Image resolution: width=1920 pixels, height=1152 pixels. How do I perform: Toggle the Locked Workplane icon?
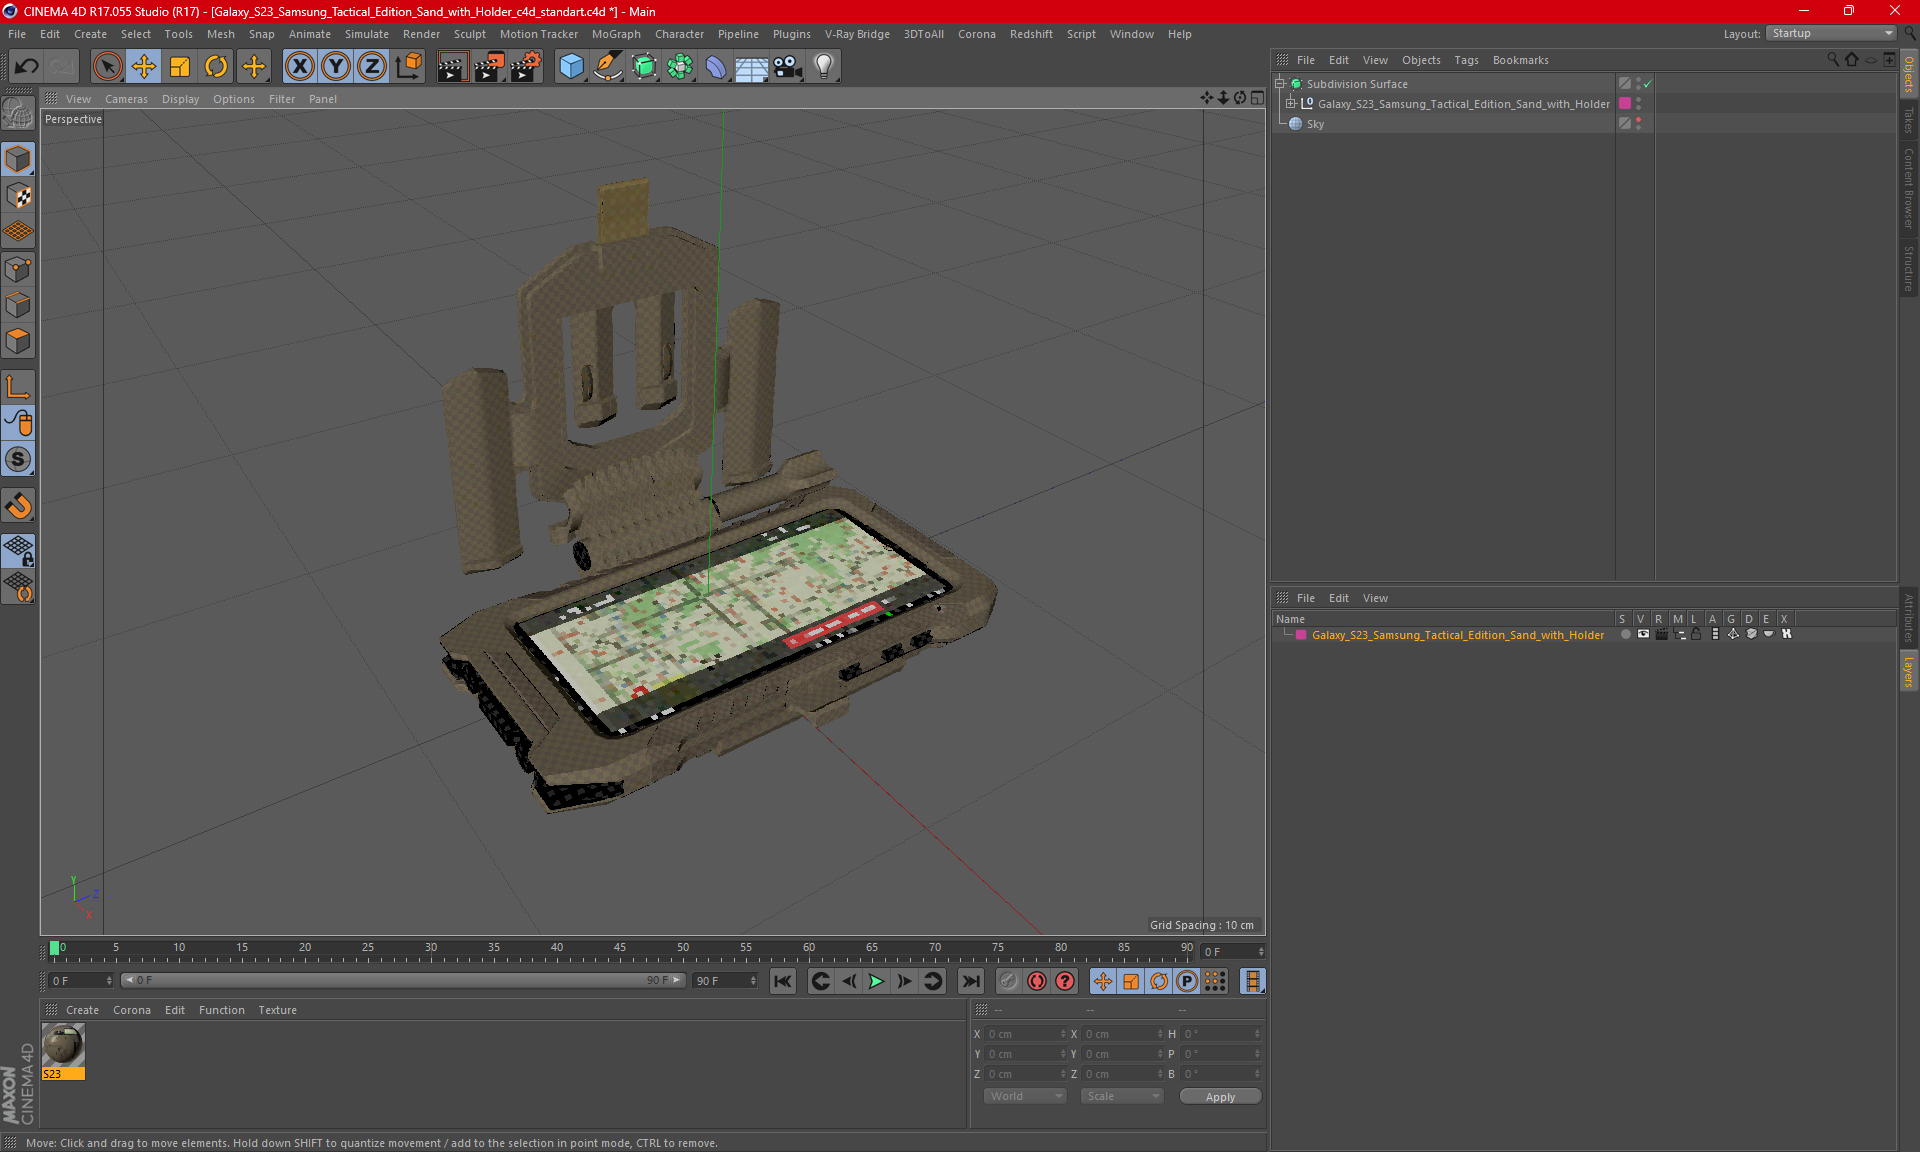pyautogui.click(x=18, y=550)
